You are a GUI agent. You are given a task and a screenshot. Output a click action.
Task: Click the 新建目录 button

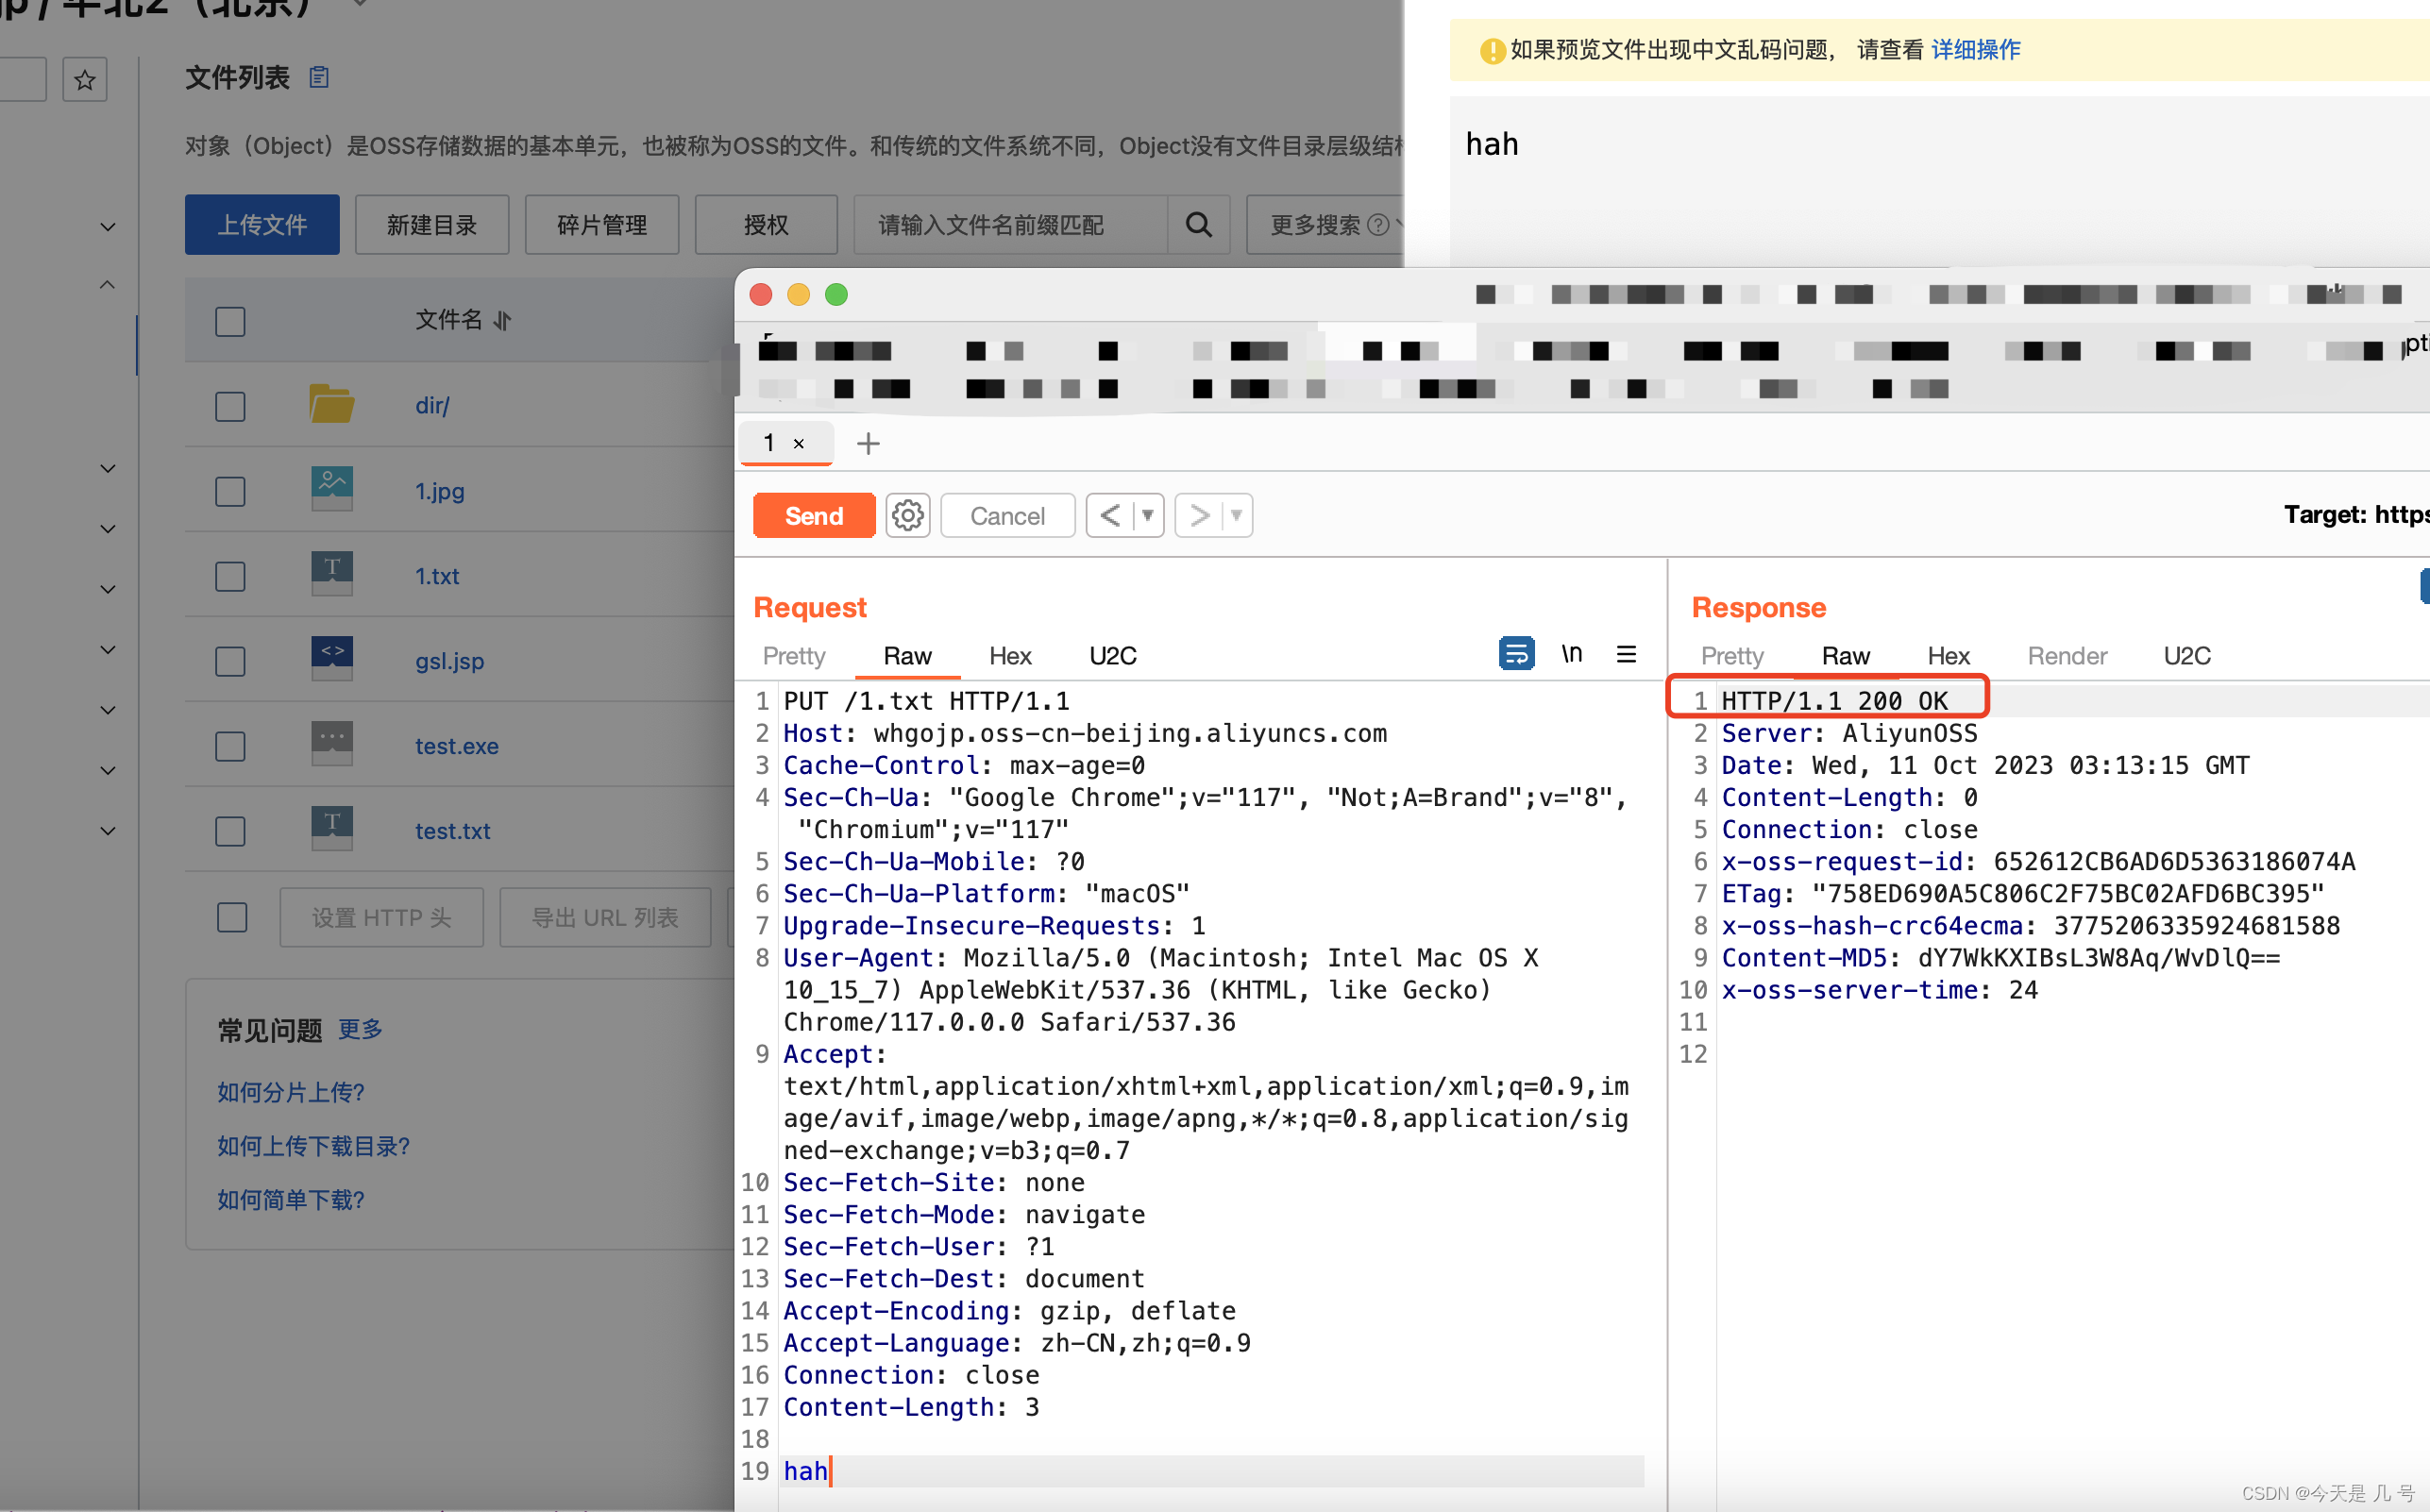[432, 225]
